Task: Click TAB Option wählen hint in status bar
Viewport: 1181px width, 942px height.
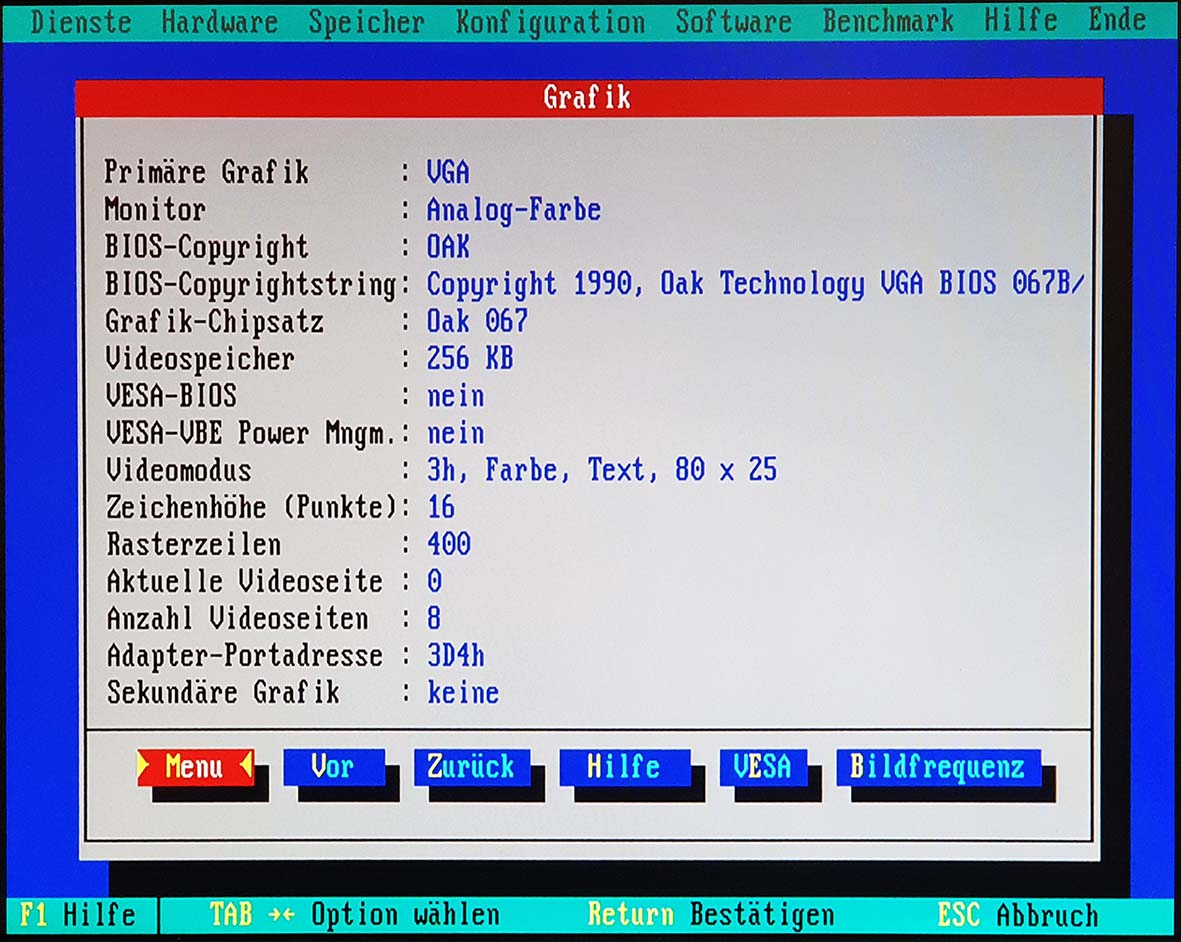Action: (354, 915)
